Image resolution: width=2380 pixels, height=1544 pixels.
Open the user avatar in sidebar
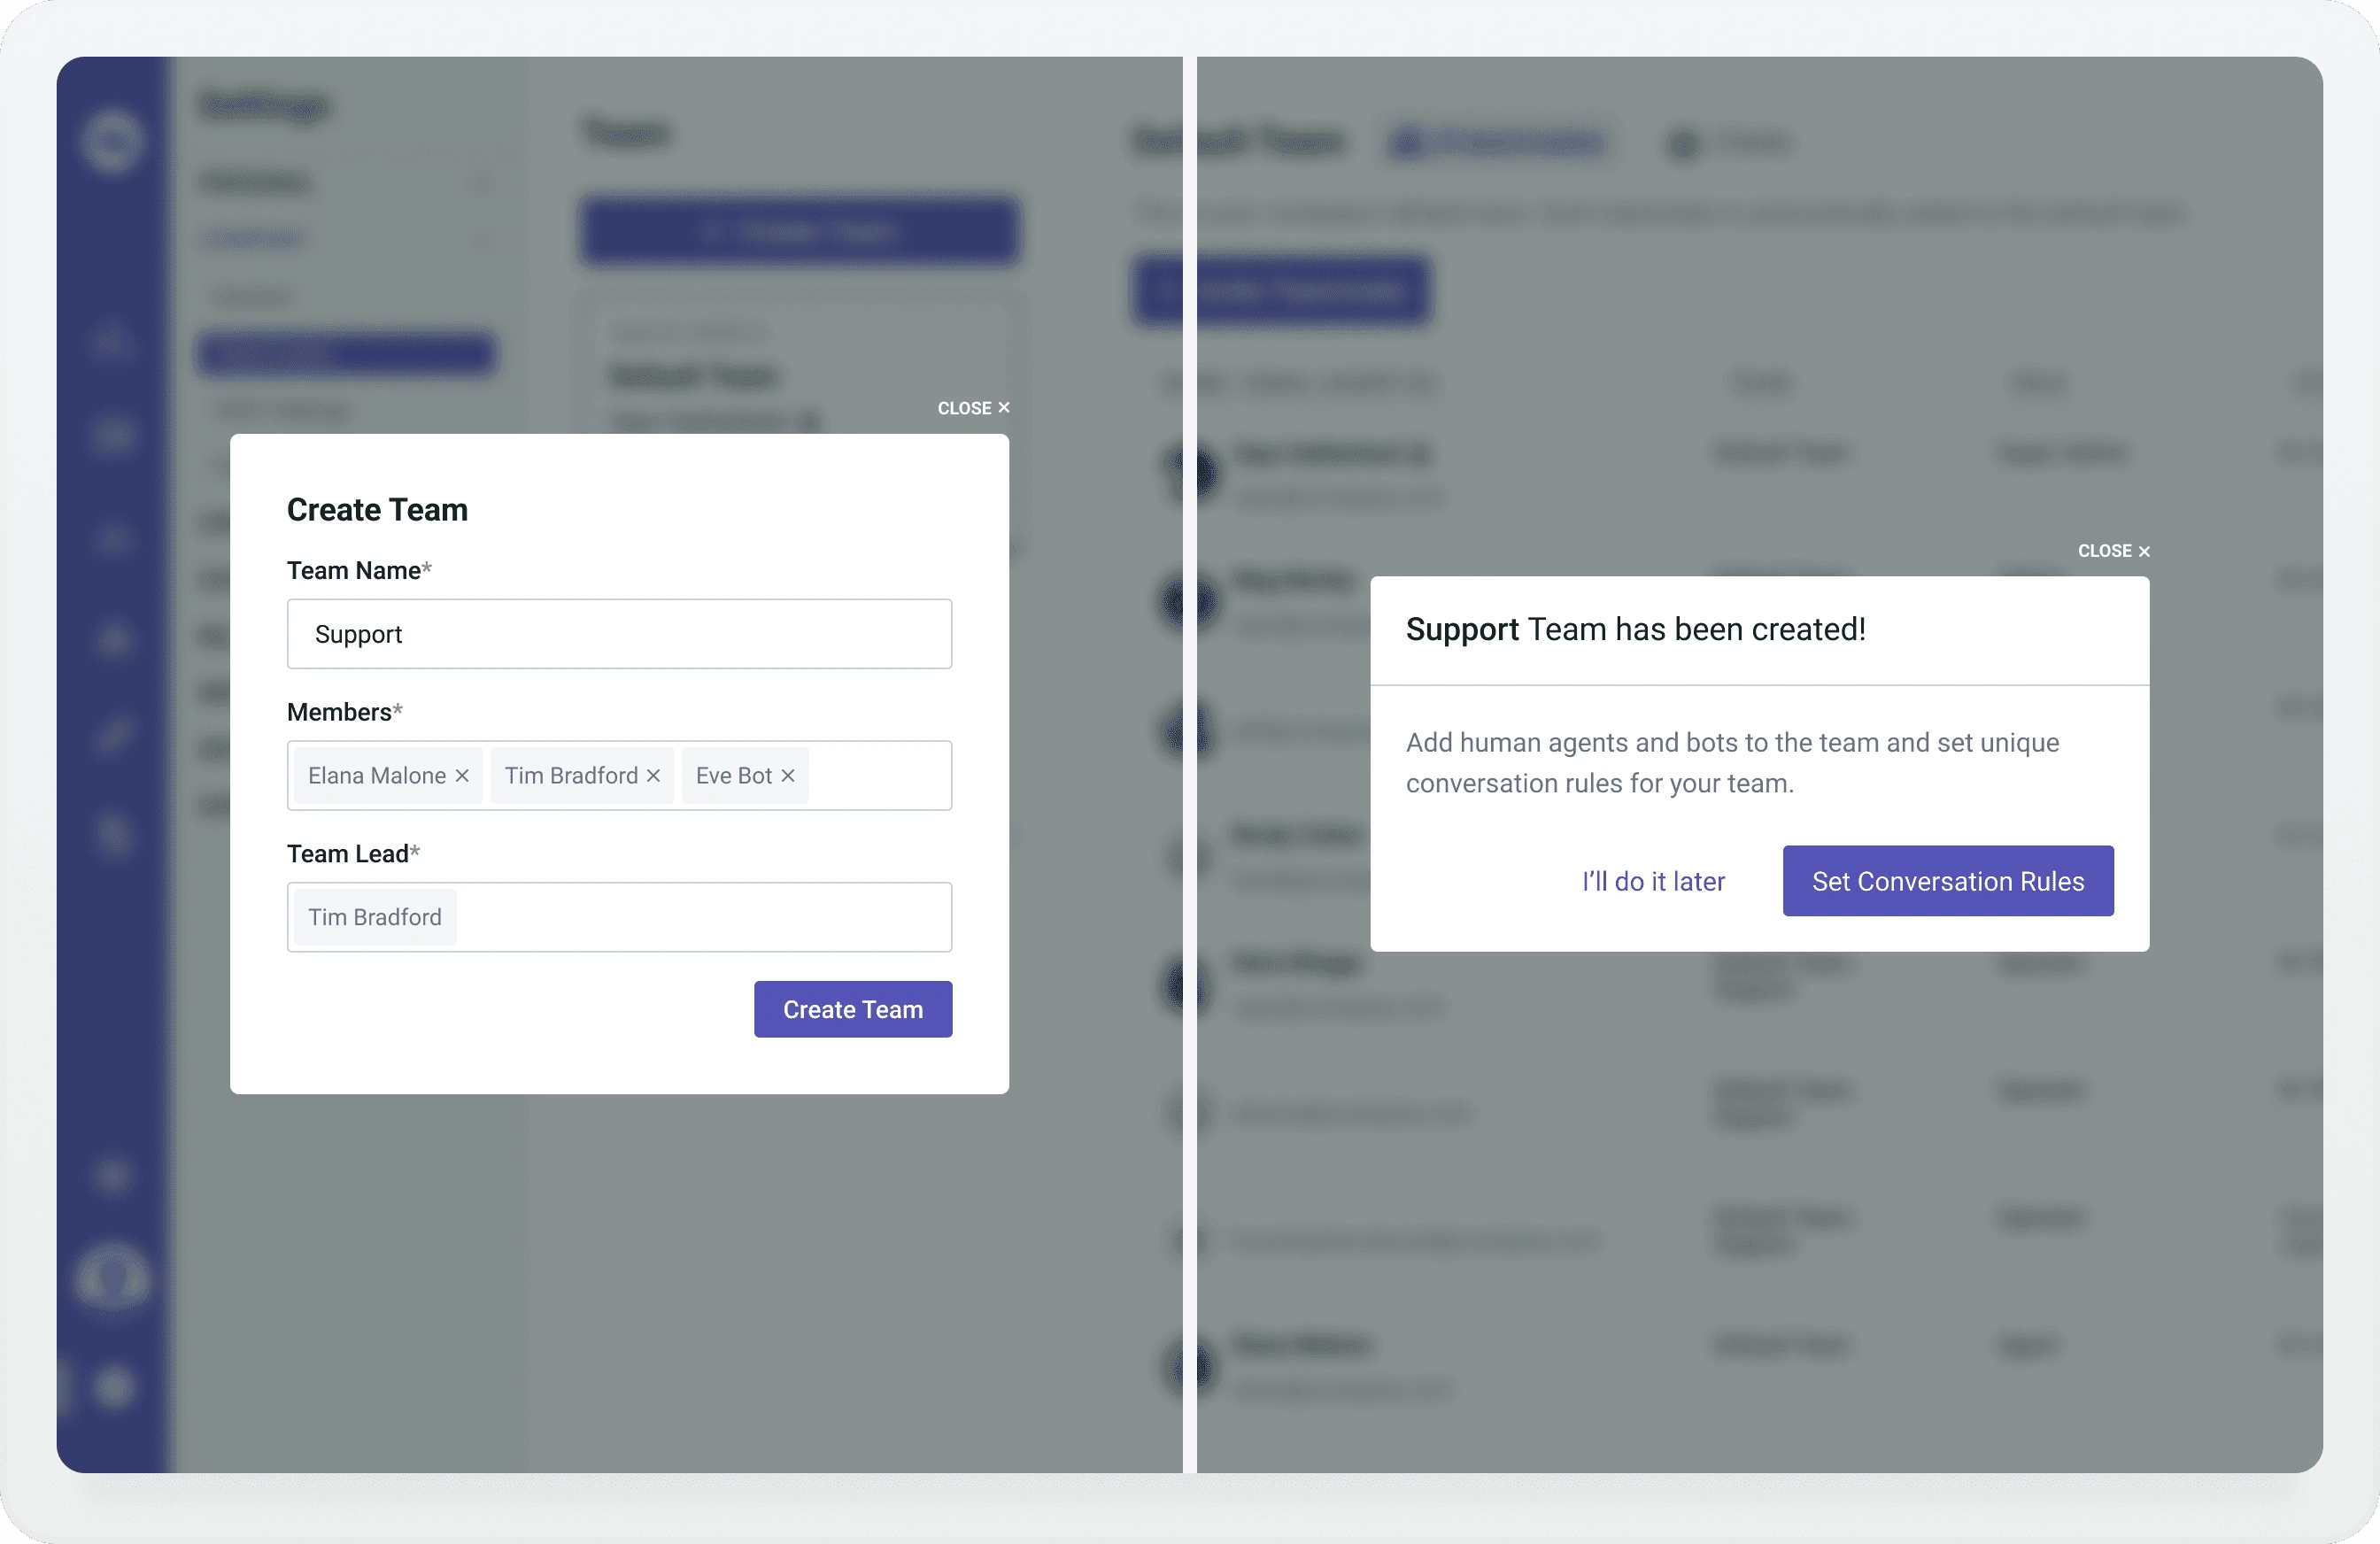pos(112,1278)
